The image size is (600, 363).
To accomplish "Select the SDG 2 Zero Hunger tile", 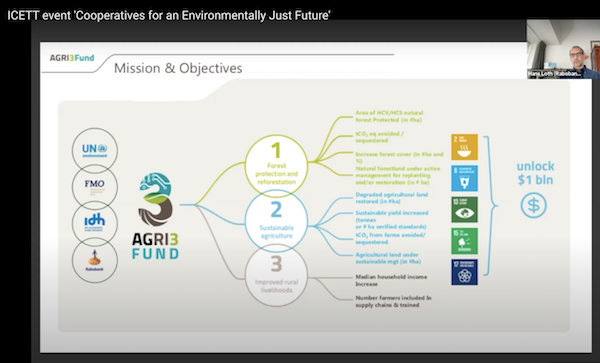I will pyautogui.click(x=464, y=147).
